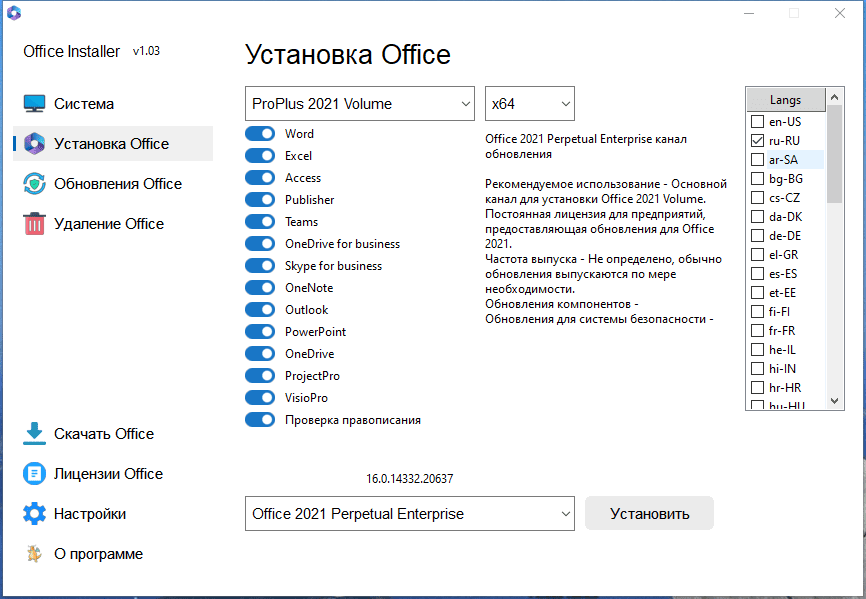Open Office 2021 Perpetual Enterprise channel dropdown
The height and width of the screenshot is (599, 866).
(x=410, y=513)
